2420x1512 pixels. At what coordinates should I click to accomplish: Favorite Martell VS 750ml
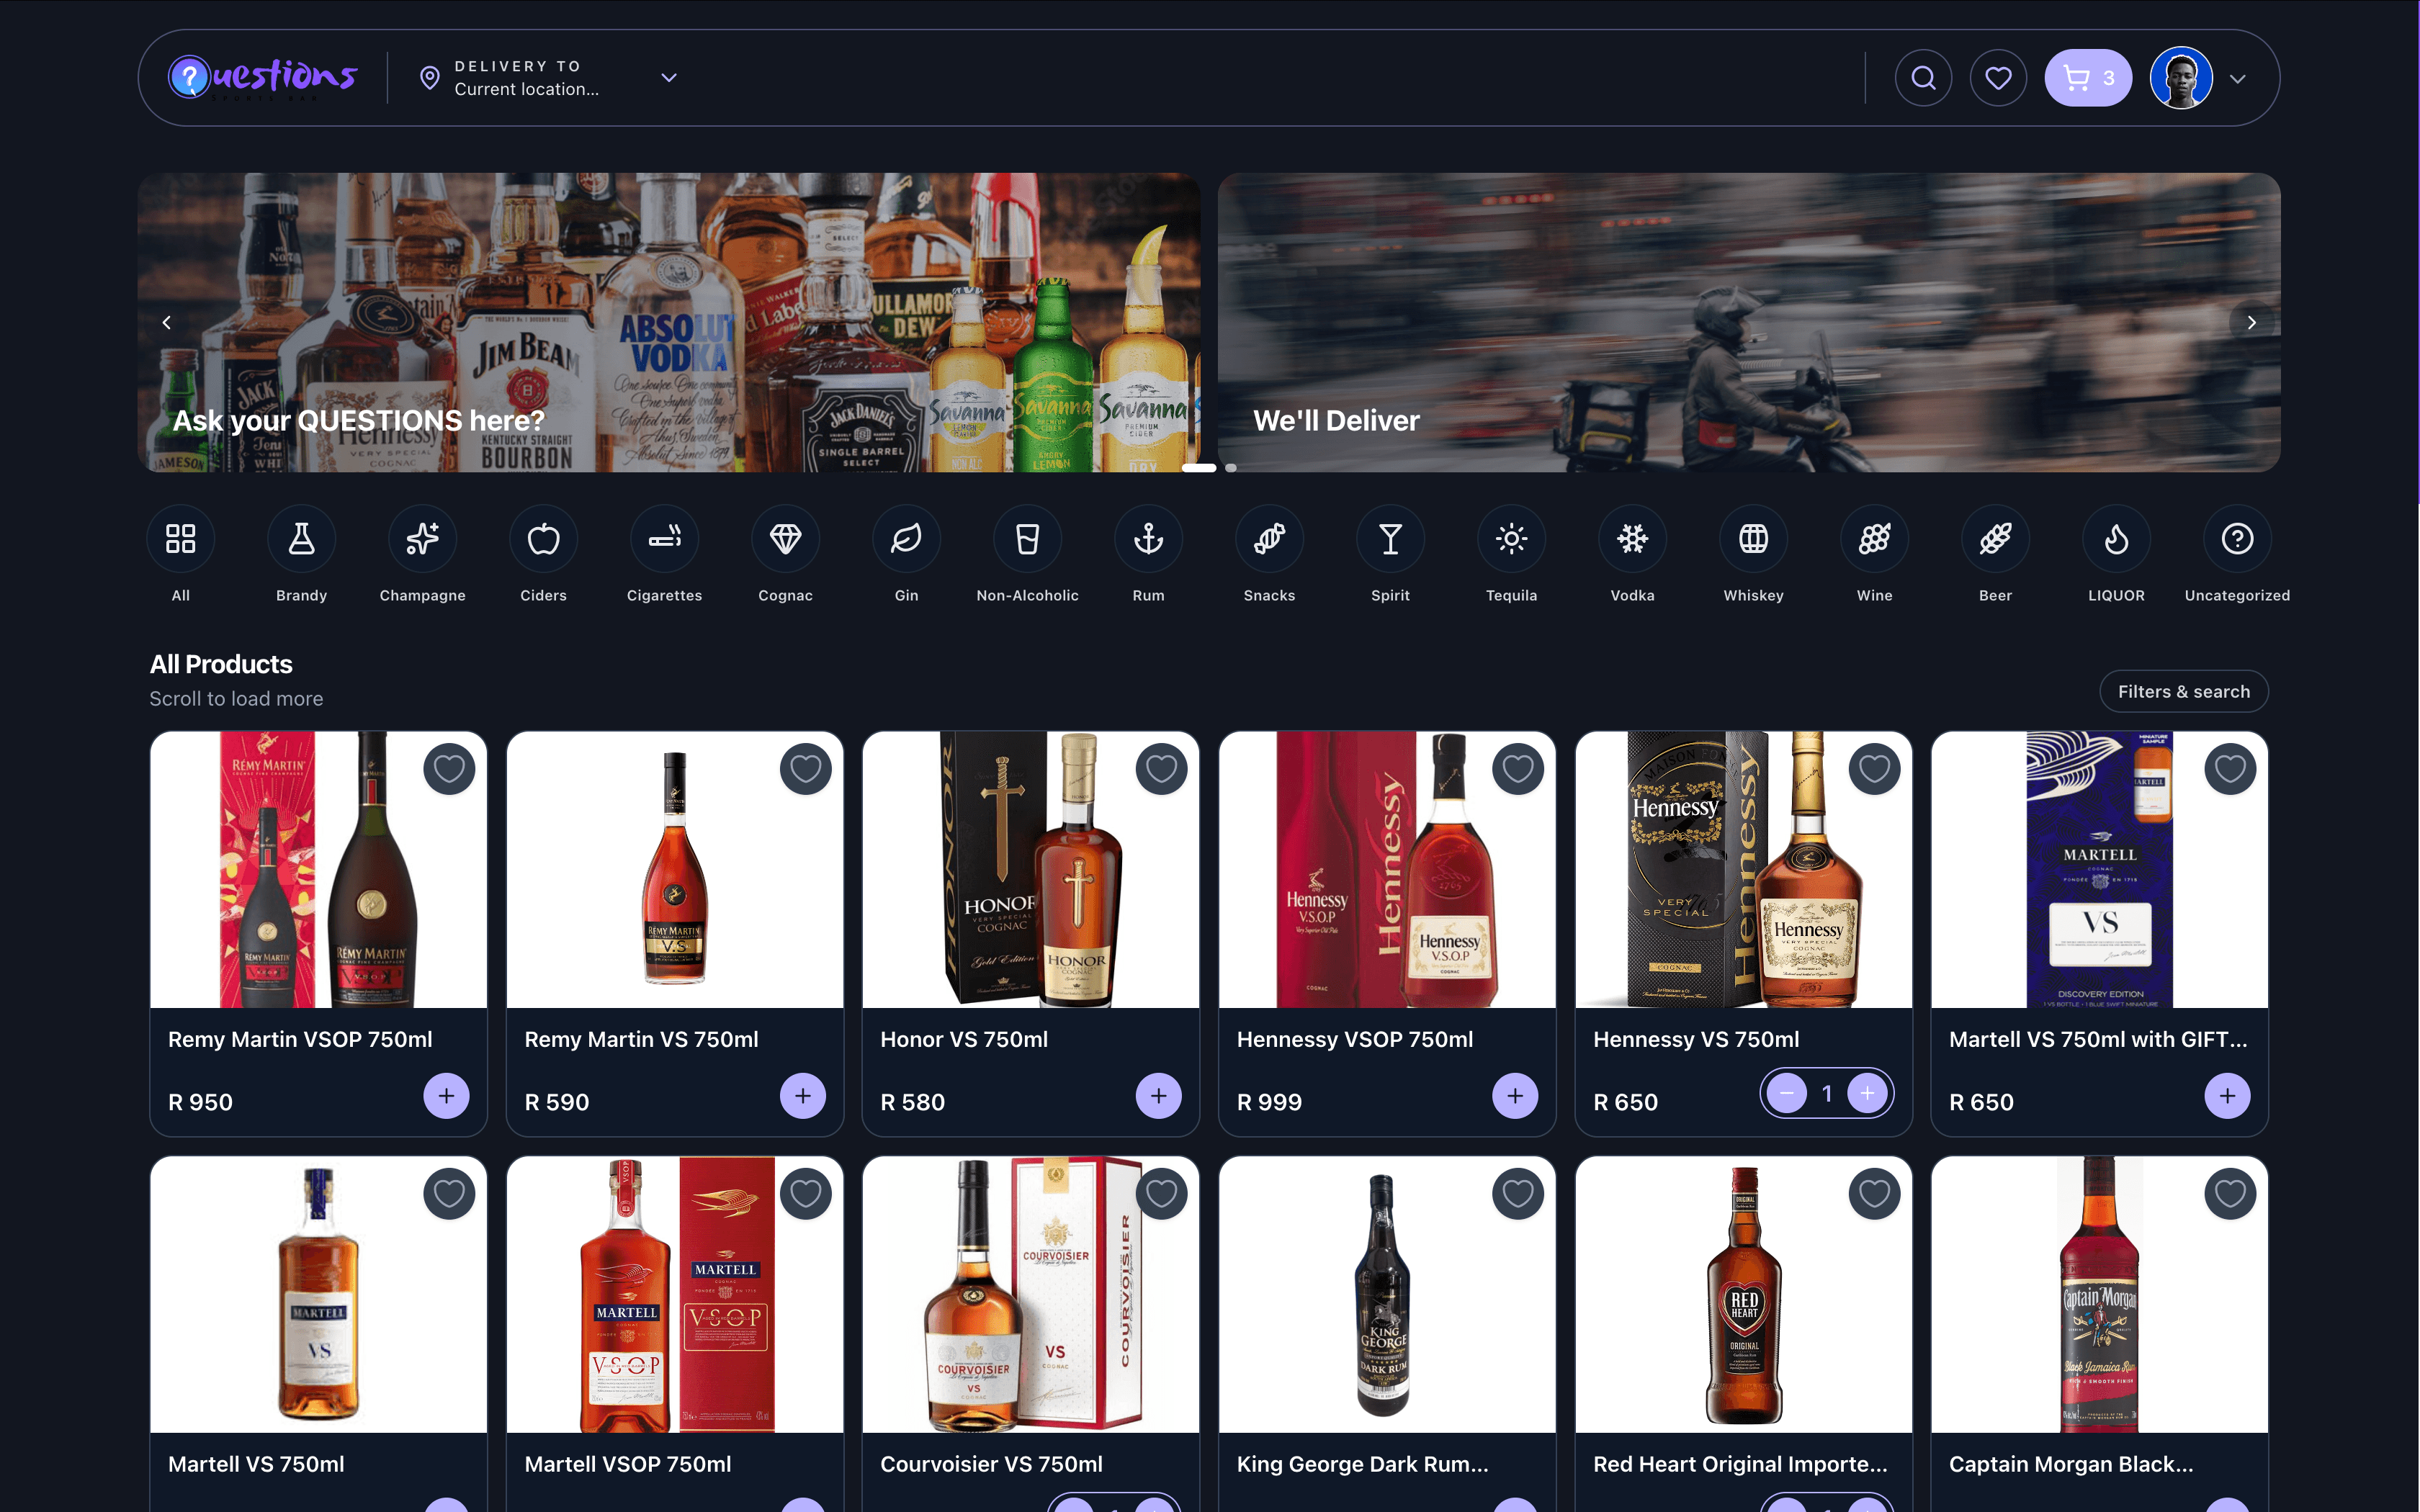point(449,1194)
